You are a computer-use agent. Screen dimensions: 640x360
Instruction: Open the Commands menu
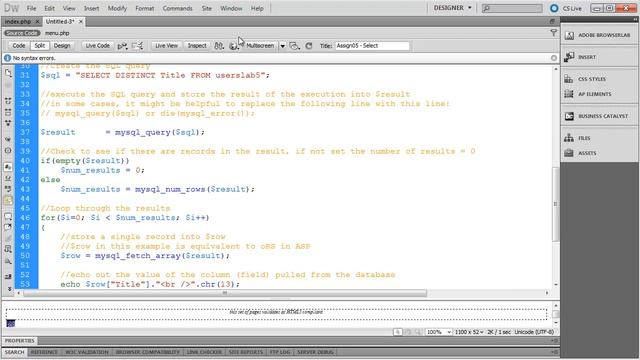[178, 8]
